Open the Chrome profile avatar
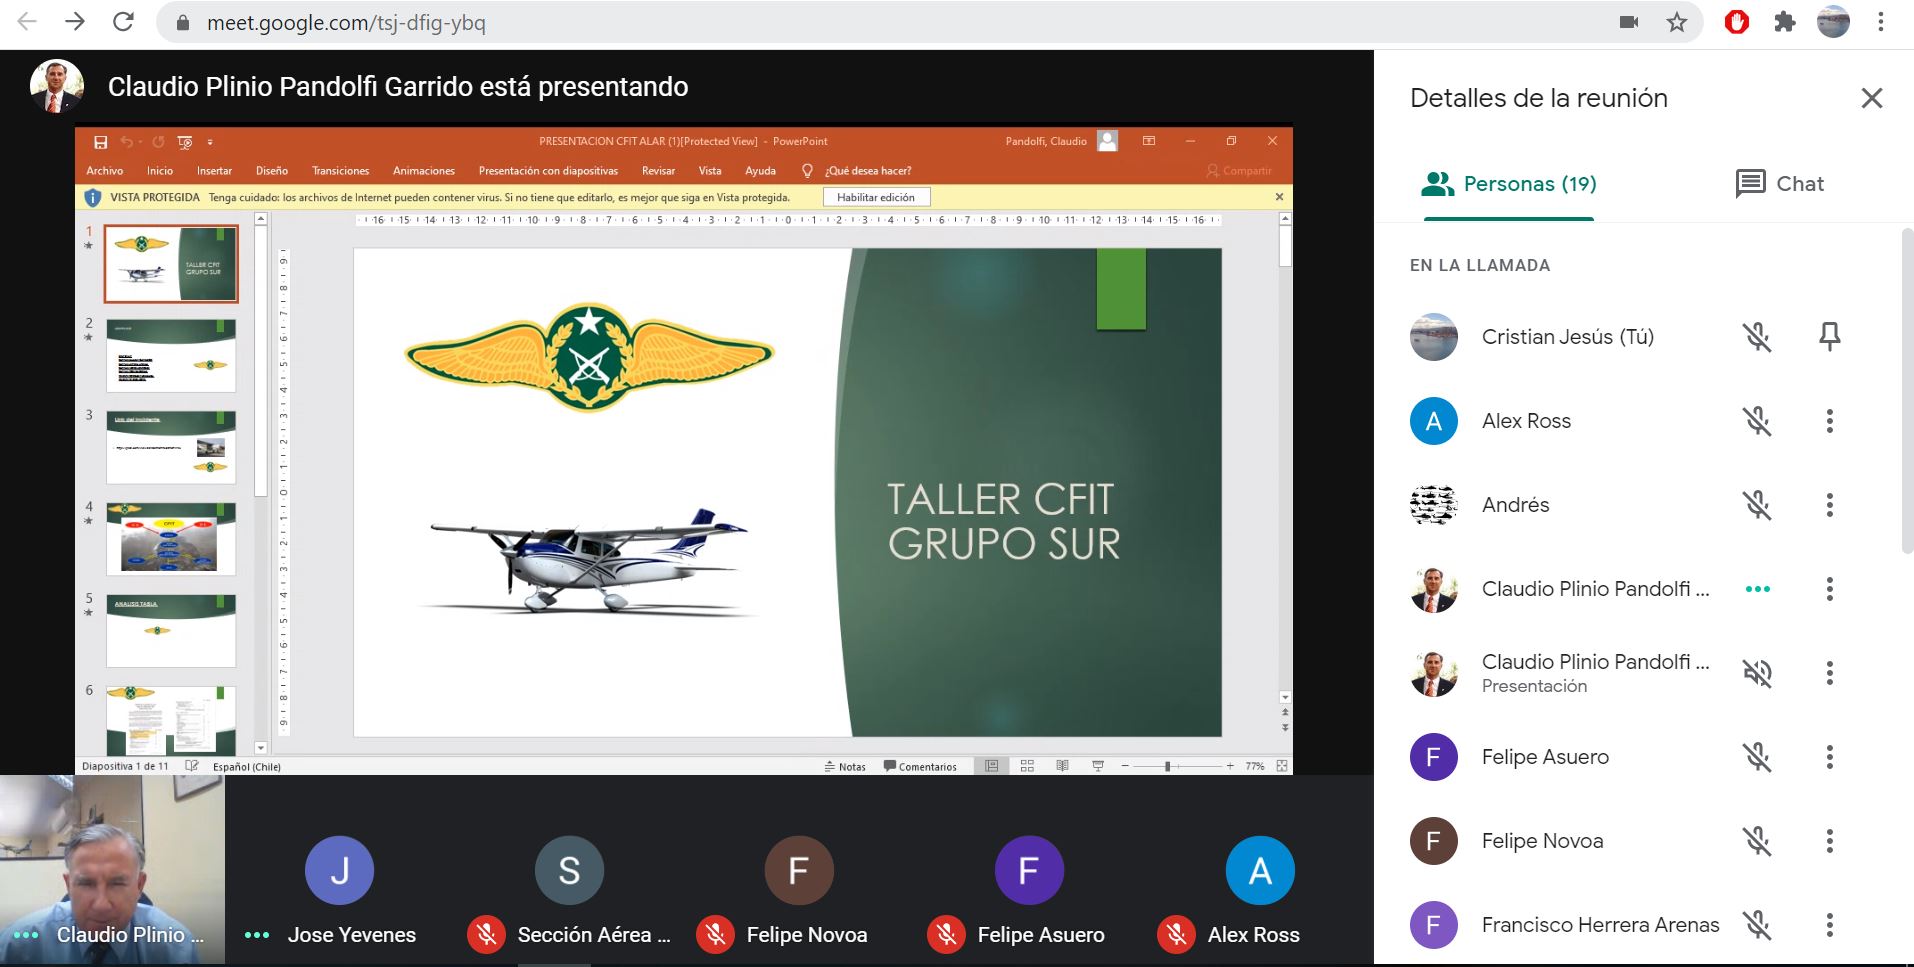The width and height of the screenshot is (1914, 967). coord(1833,22)
